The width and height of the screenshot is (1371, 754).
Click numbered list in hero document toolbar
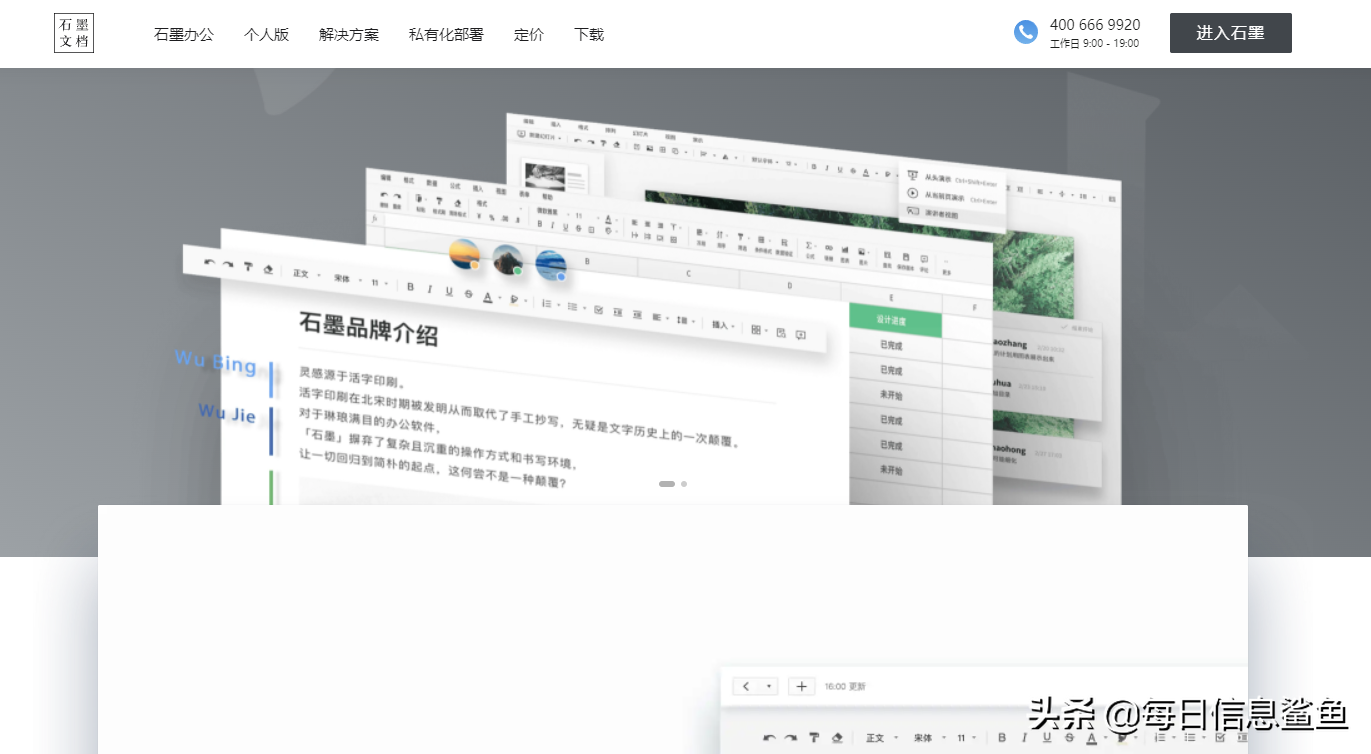click(548, 303)
